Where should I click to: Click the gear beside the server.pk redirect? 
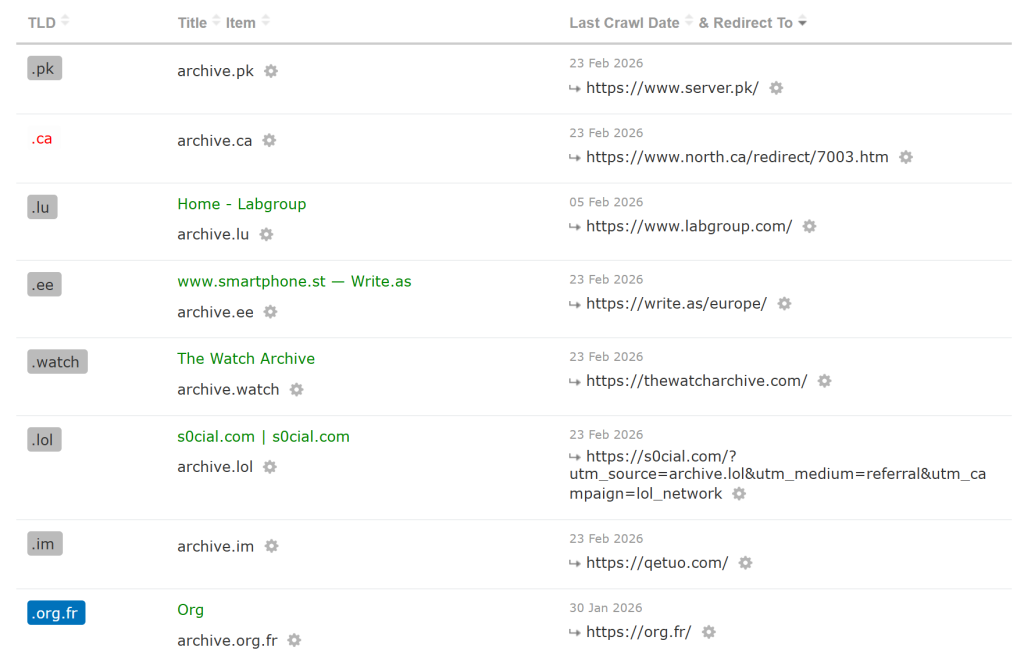[x=776, y=88]
